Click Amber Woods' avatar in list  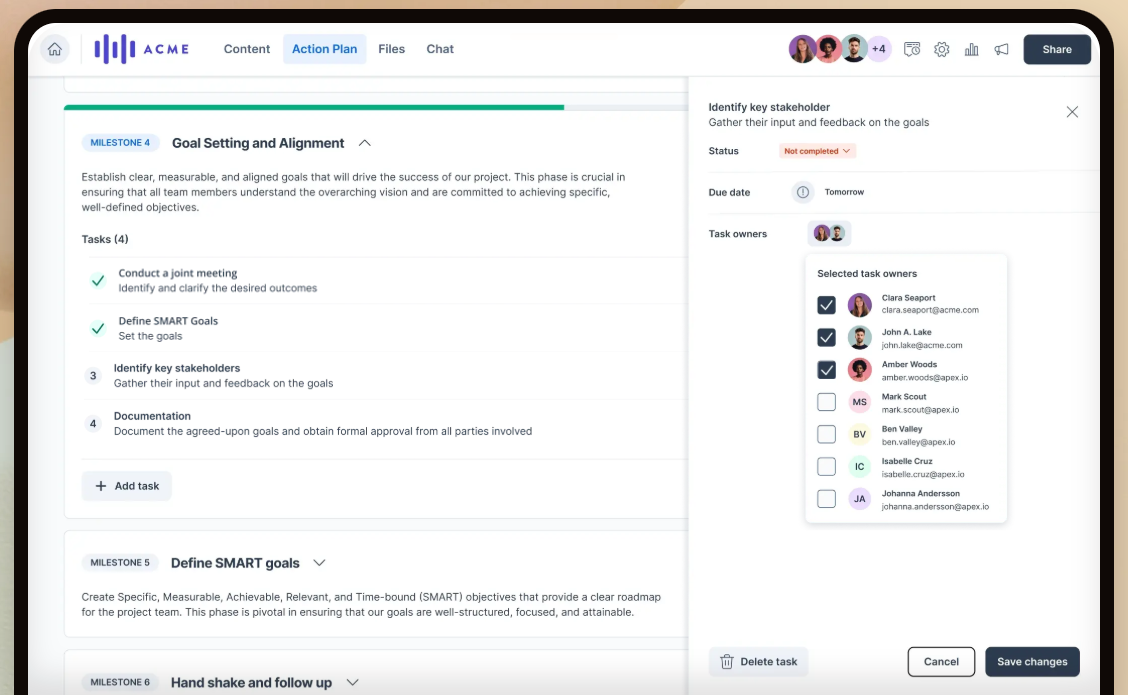pyautogui.click(x=859, y=370)
